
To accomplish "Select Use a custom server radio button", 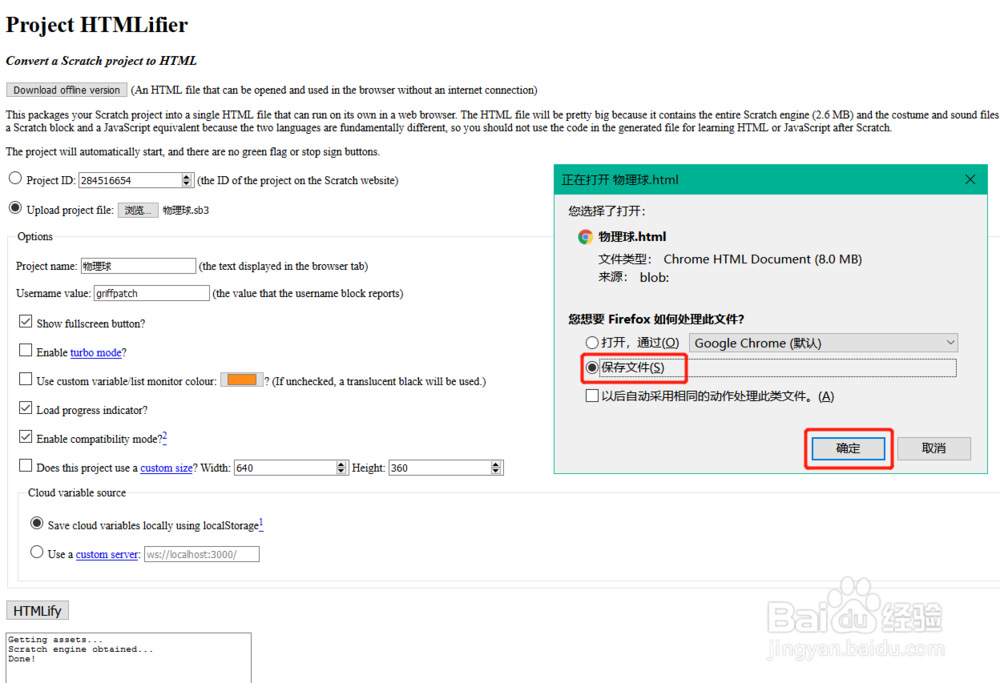I will tap(37, 552).
